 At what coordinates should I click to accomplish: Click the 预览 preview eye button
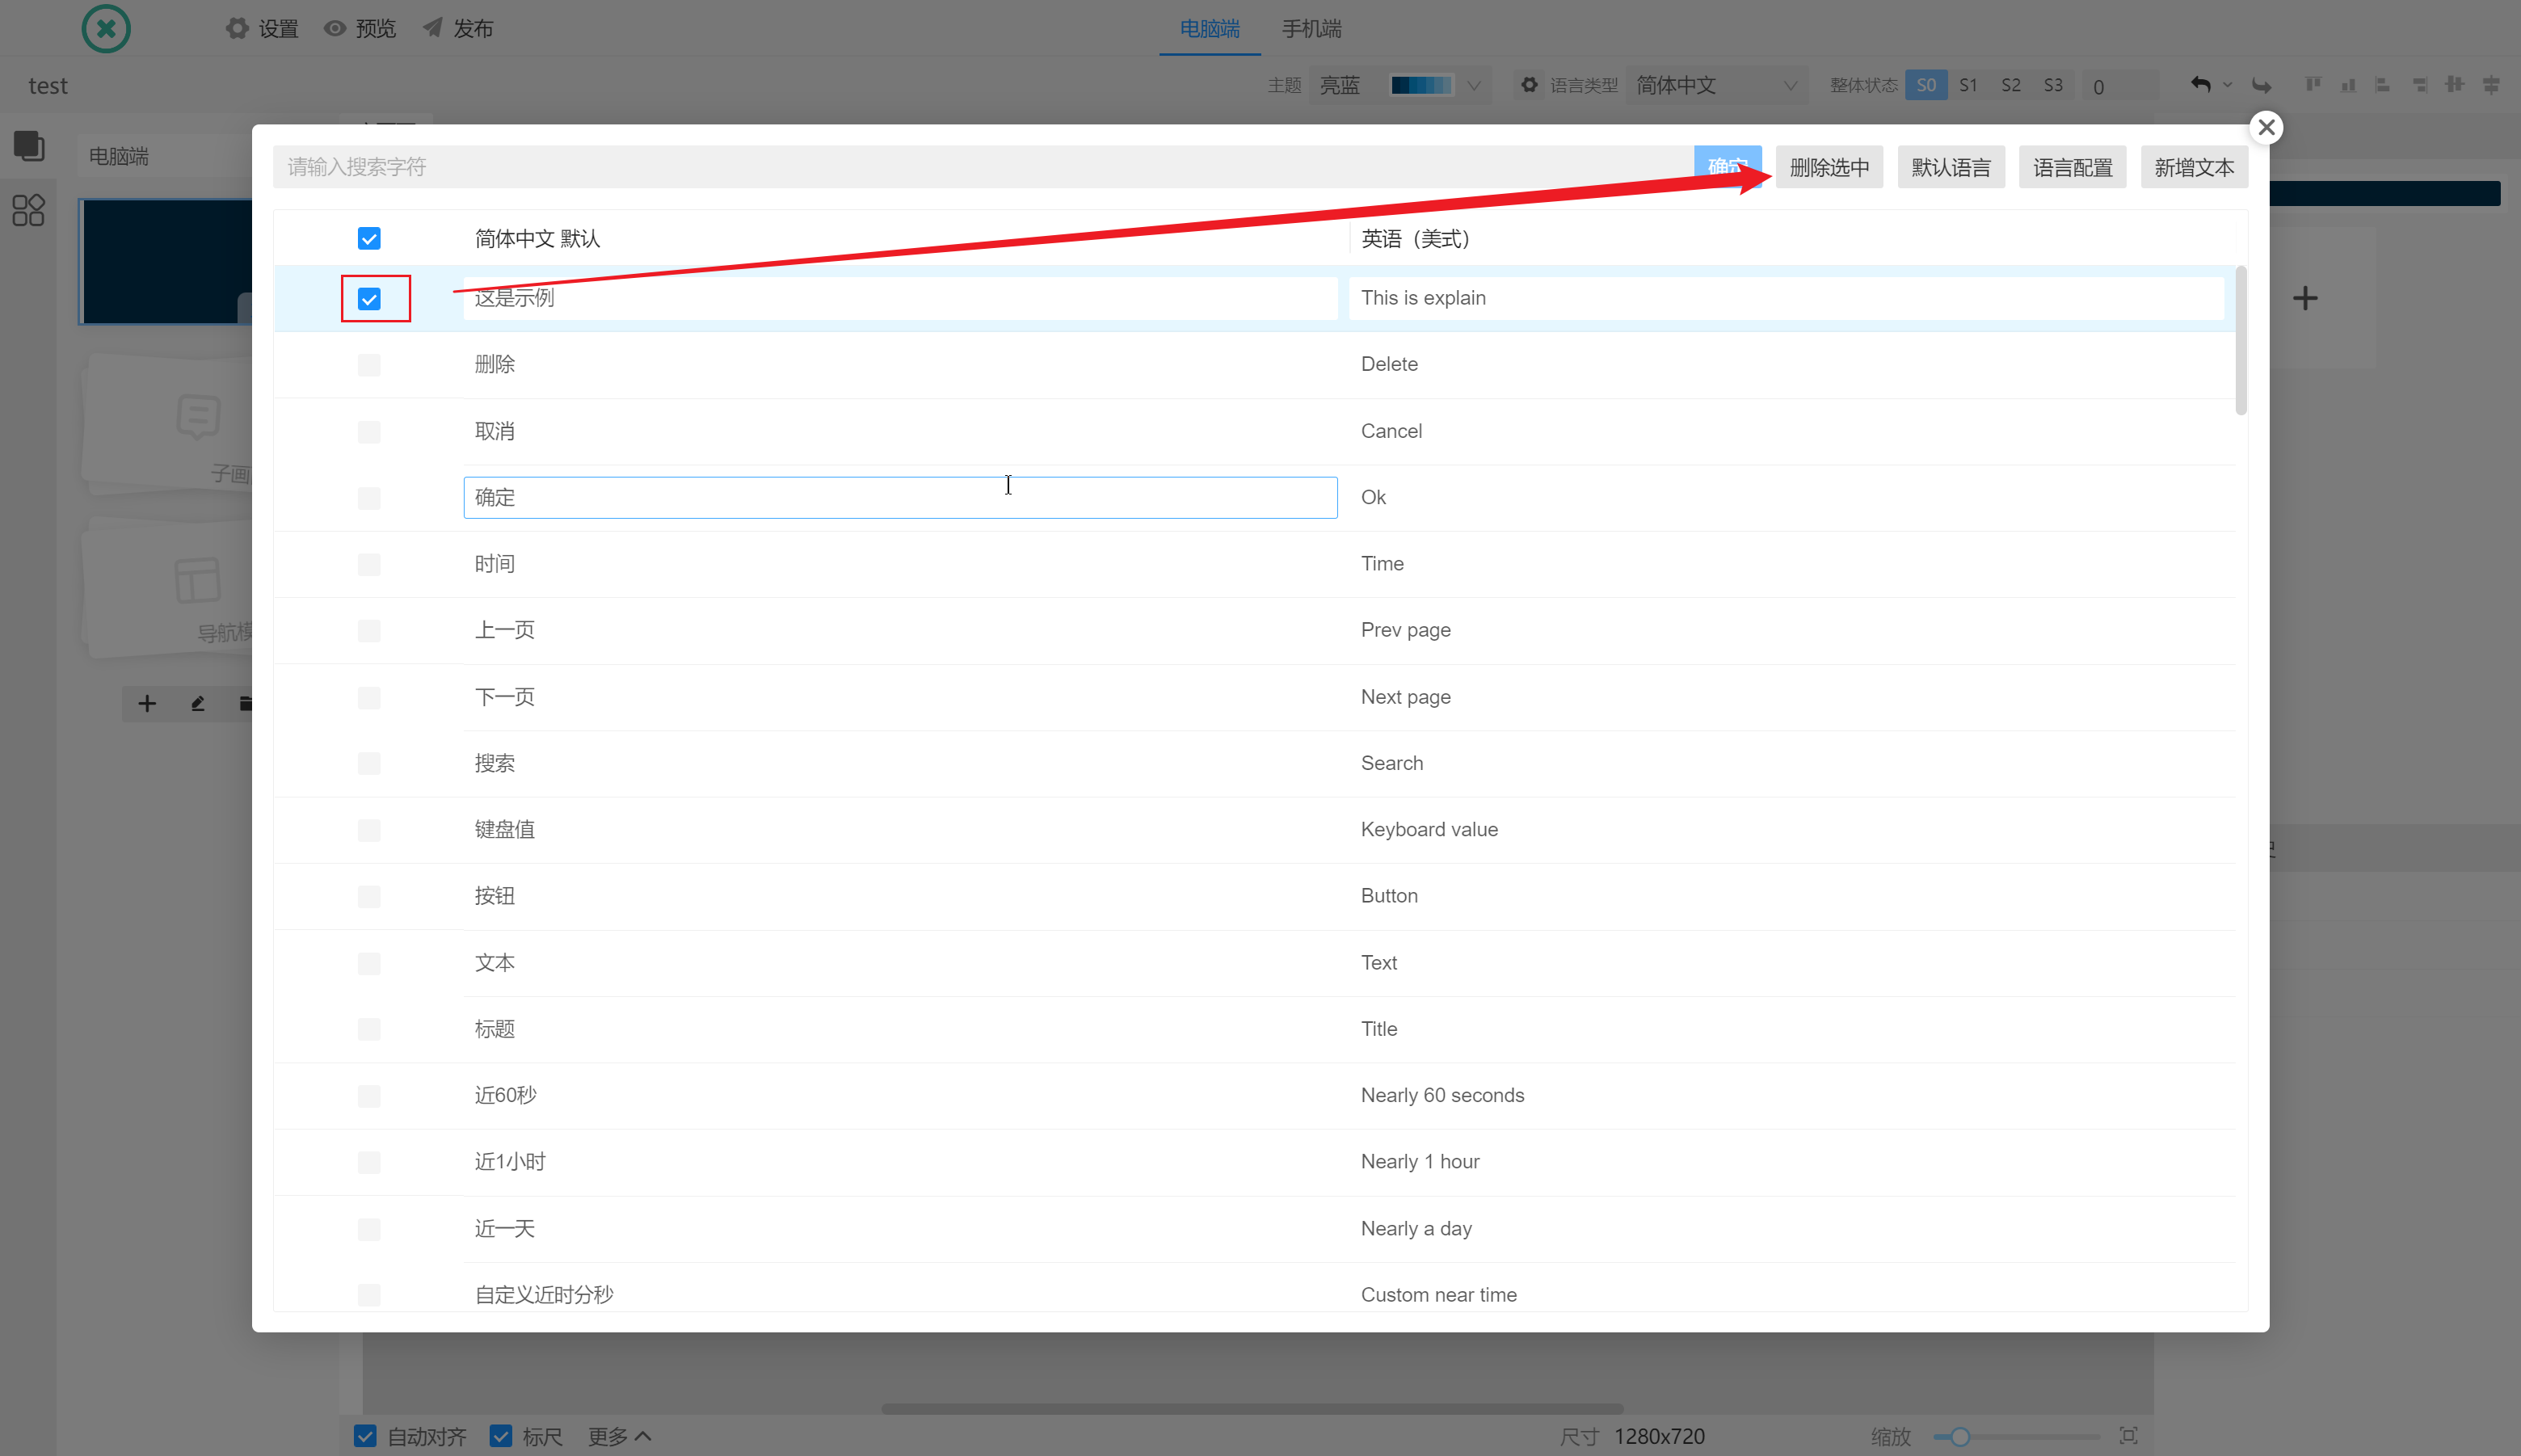[x=360, y=28]
